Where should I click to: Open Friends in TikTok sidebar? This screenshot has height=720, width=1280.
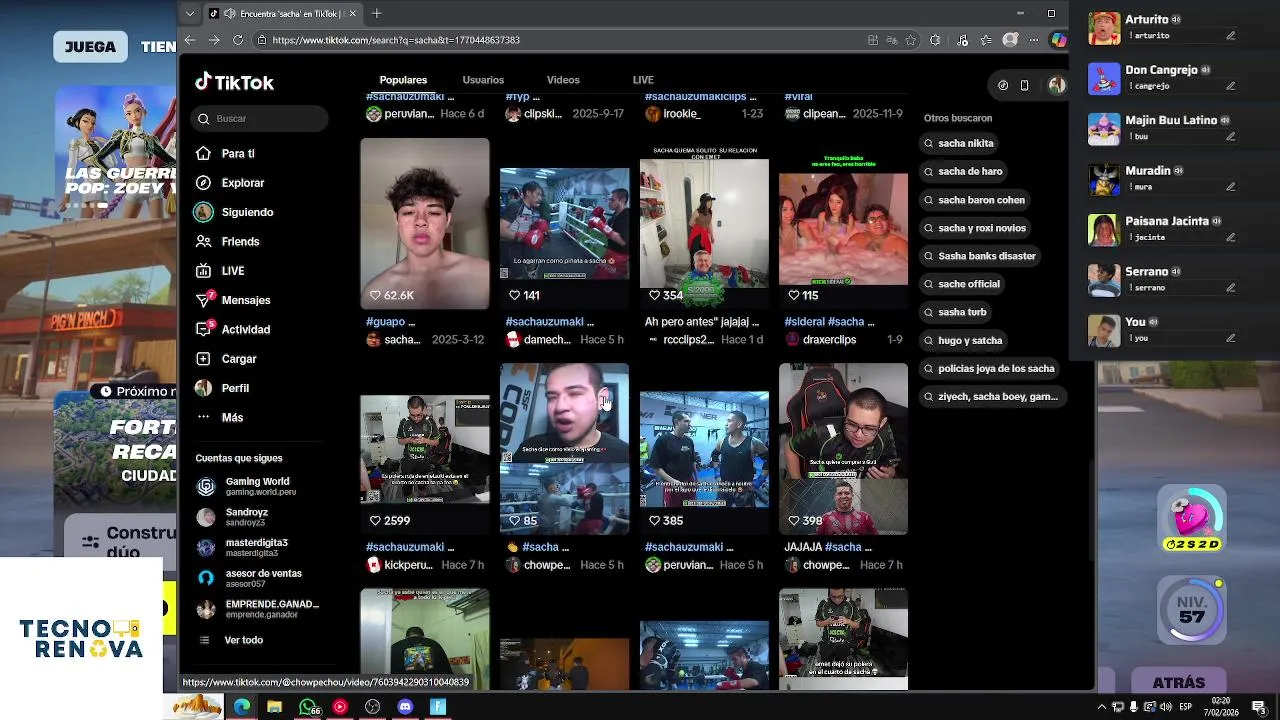coord(227,241)
